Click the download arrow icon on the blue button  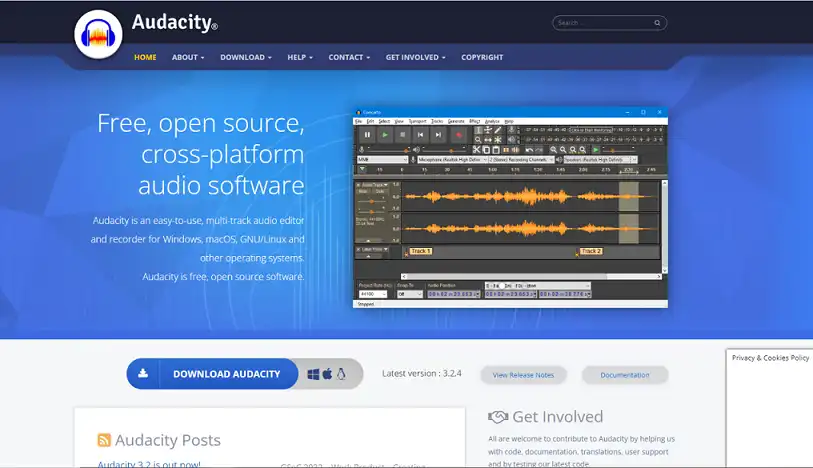(x=143, y=373)
